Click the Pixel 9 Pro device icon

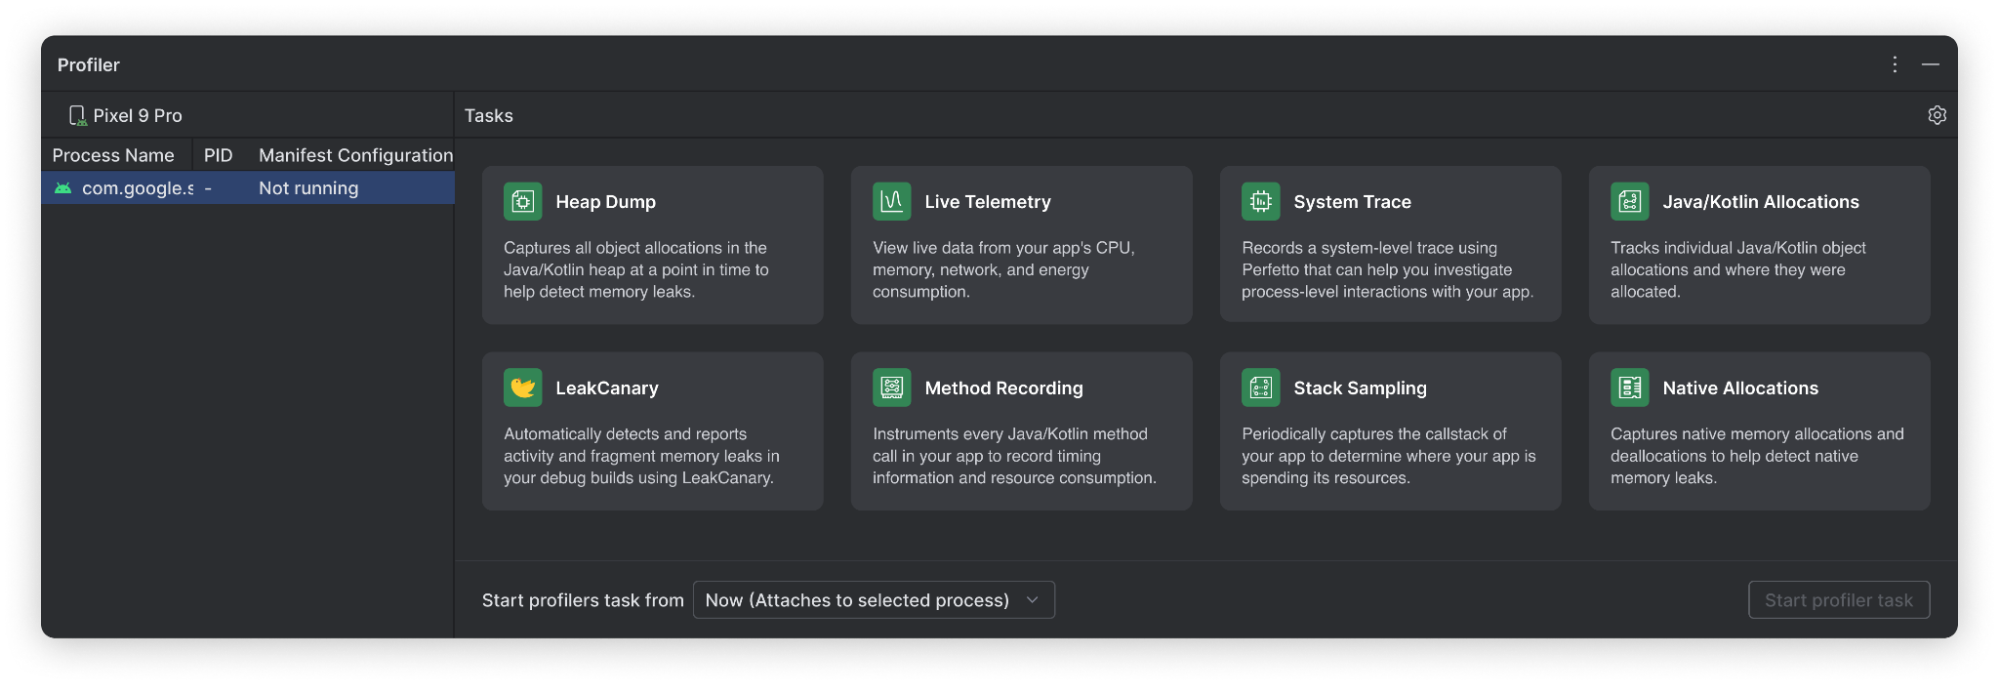tap(77, 116)
